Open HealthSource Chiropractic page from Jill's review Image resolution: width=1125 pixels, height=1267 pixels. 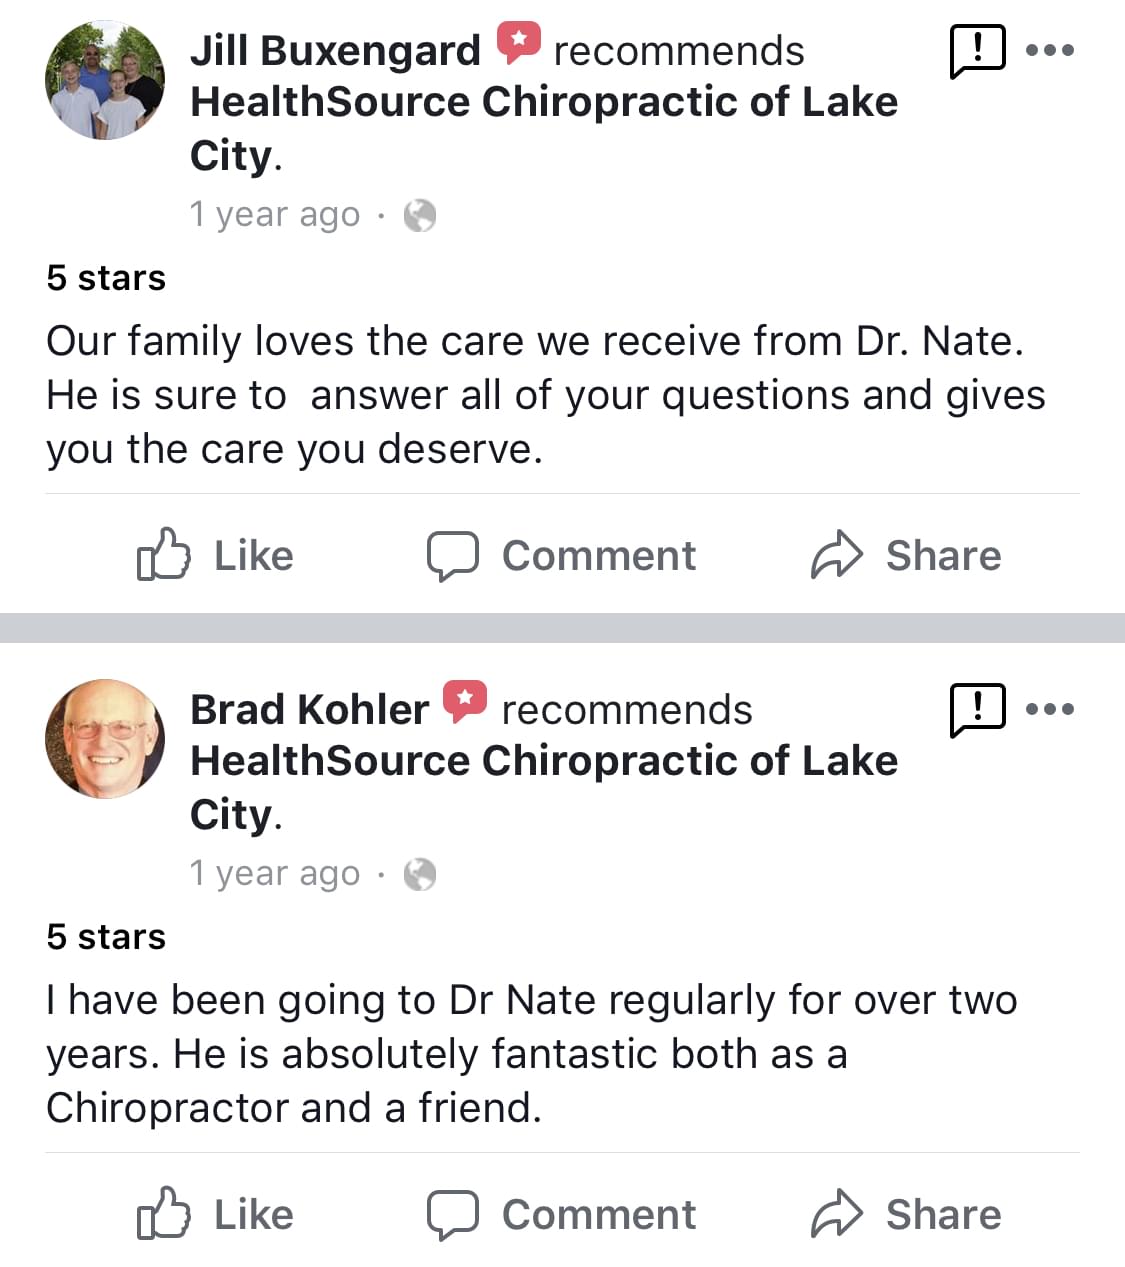(543, 103)
